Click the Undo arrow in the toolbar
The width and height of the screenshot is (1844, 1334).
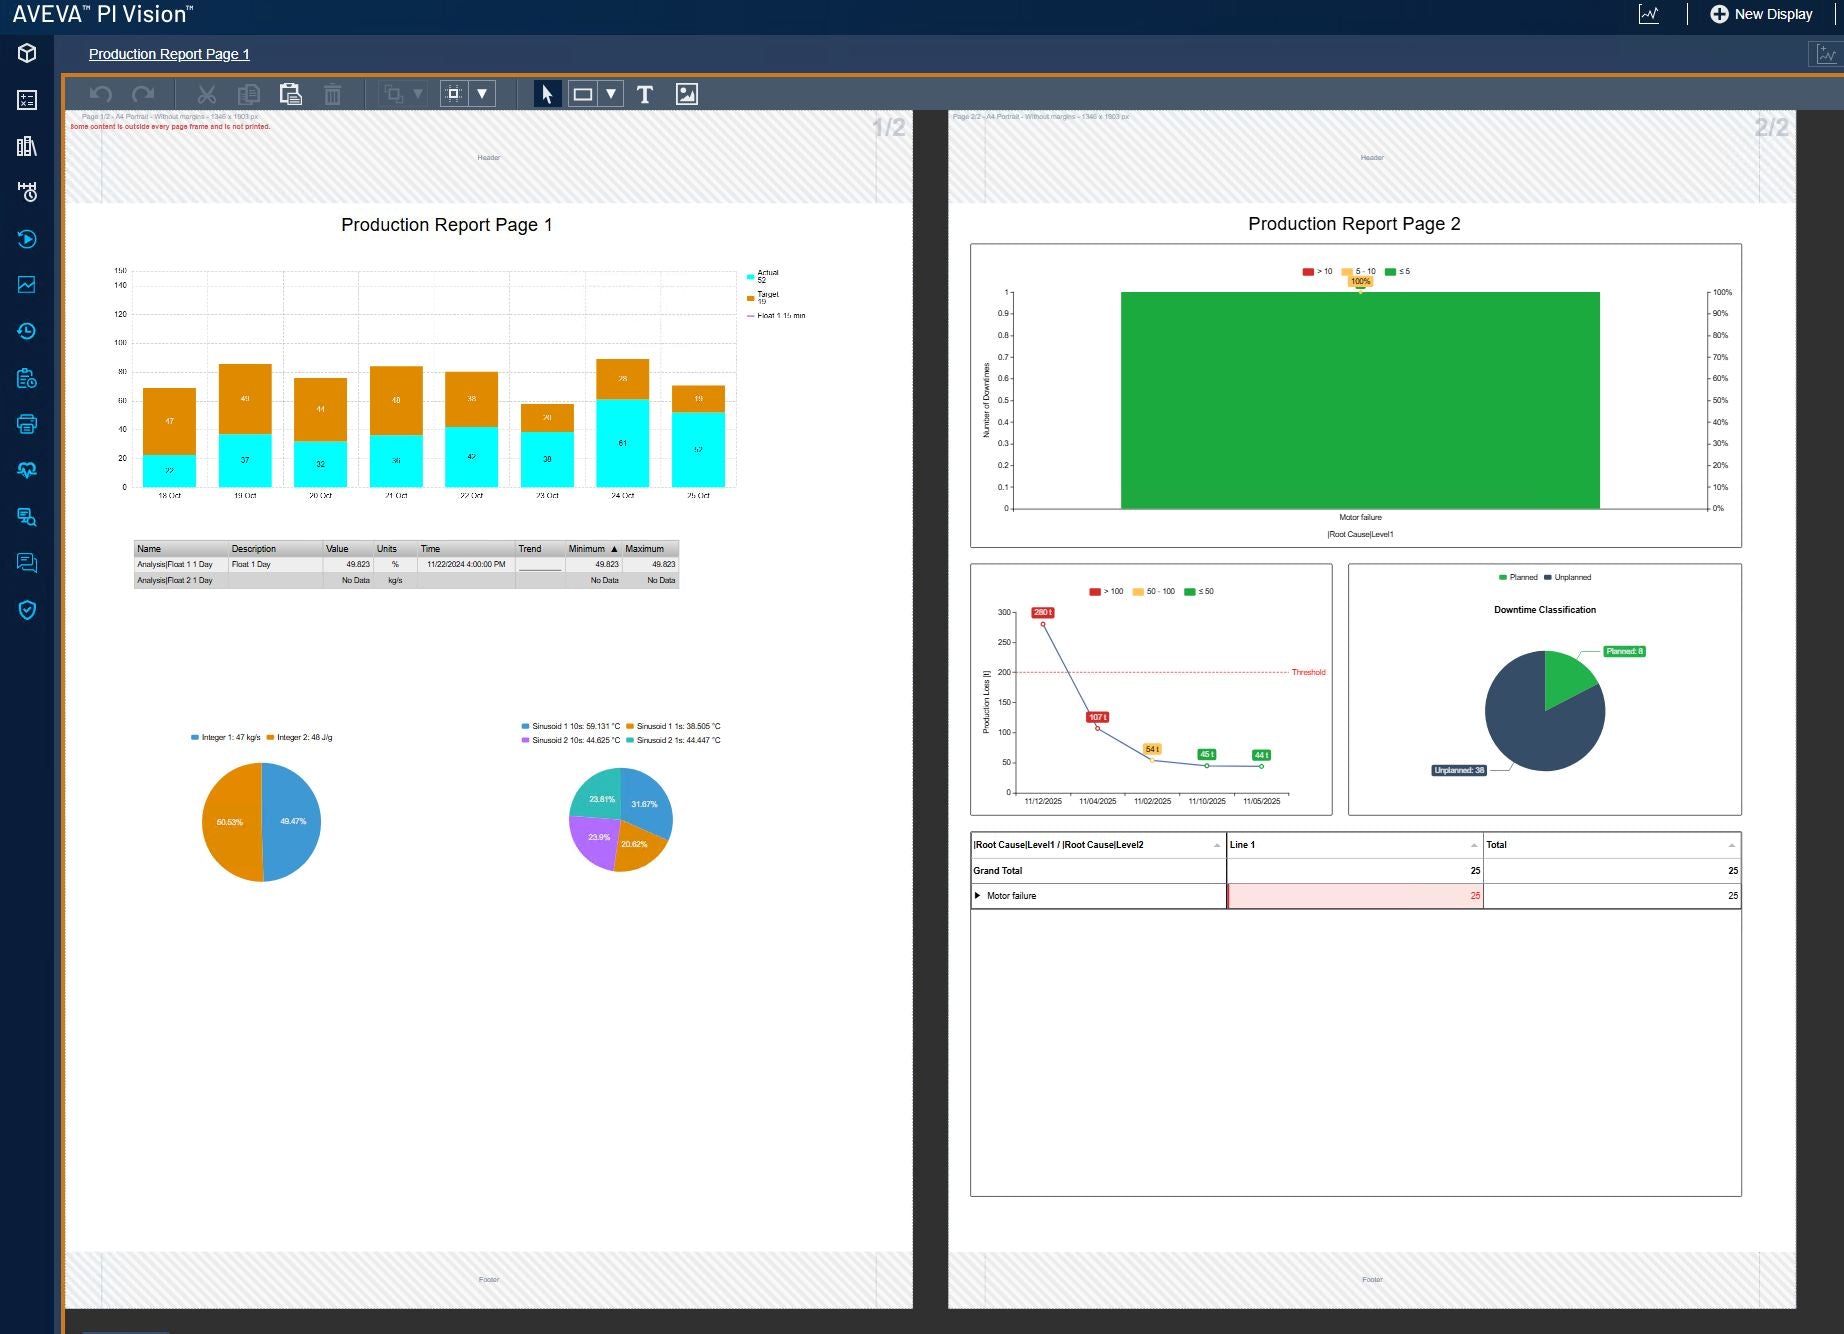[x=100, y=94]
